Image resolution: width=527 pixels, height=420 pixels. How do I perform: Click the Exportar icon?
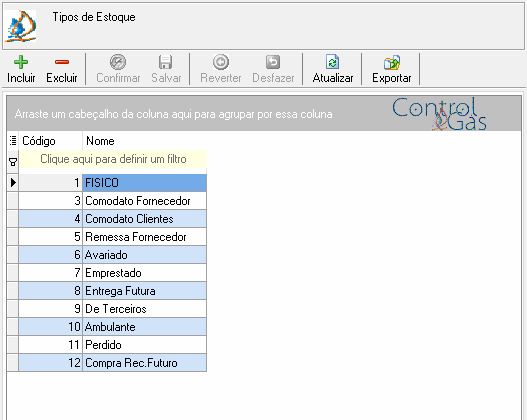coord(392,62)
